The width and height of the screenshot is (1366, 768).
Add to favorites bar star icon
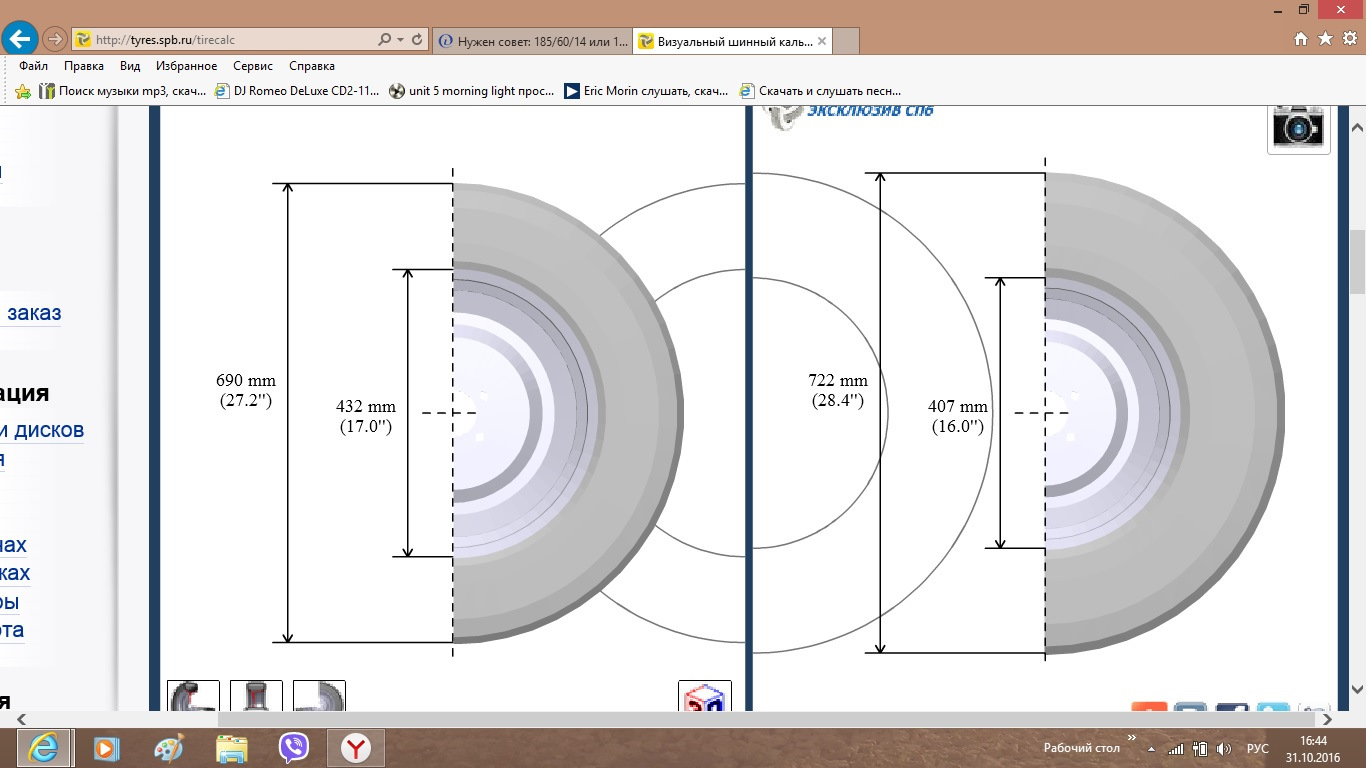23,91
